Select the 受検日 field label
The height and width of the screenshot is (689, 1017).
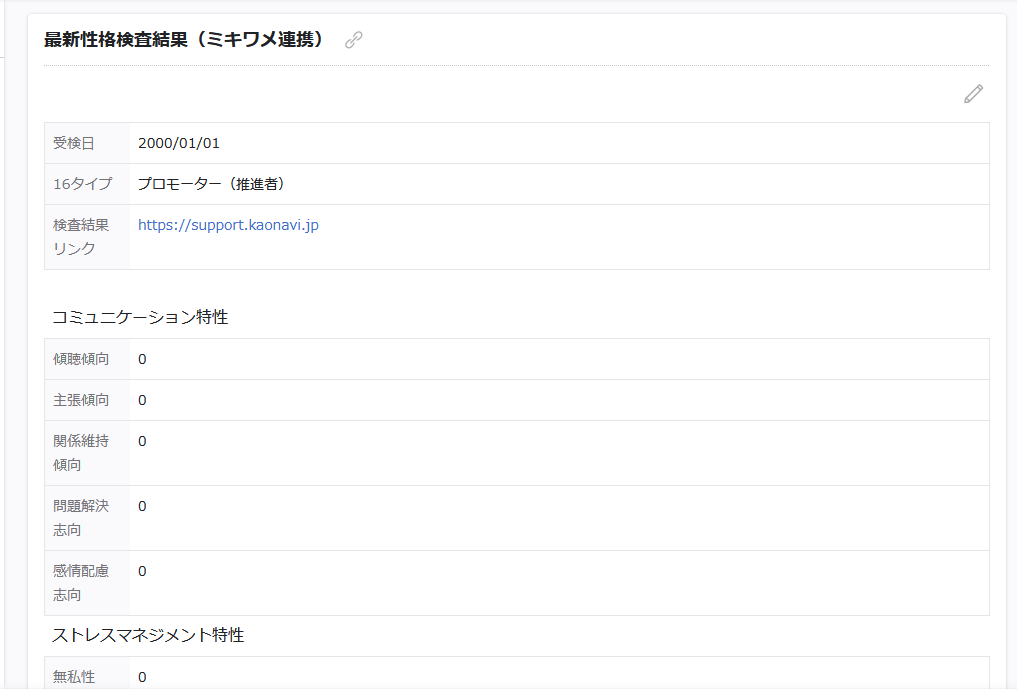pos(68,143)
